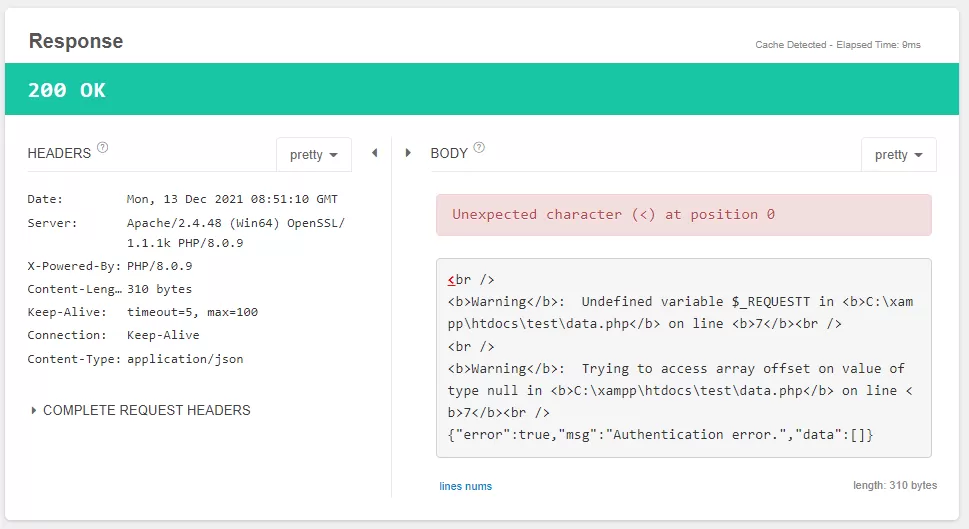Click the Response heading
Image resolution: width=969 pixels, height=529 pixels.
[x=76, y=41]
